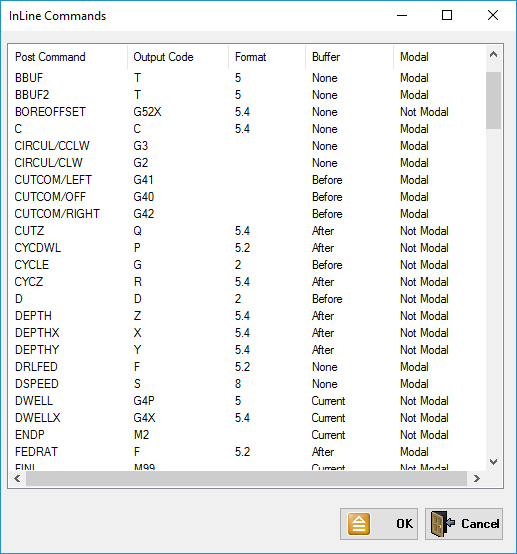Select the ENDP command row
This screenshot has height=554, width=517.
[247, 435]
